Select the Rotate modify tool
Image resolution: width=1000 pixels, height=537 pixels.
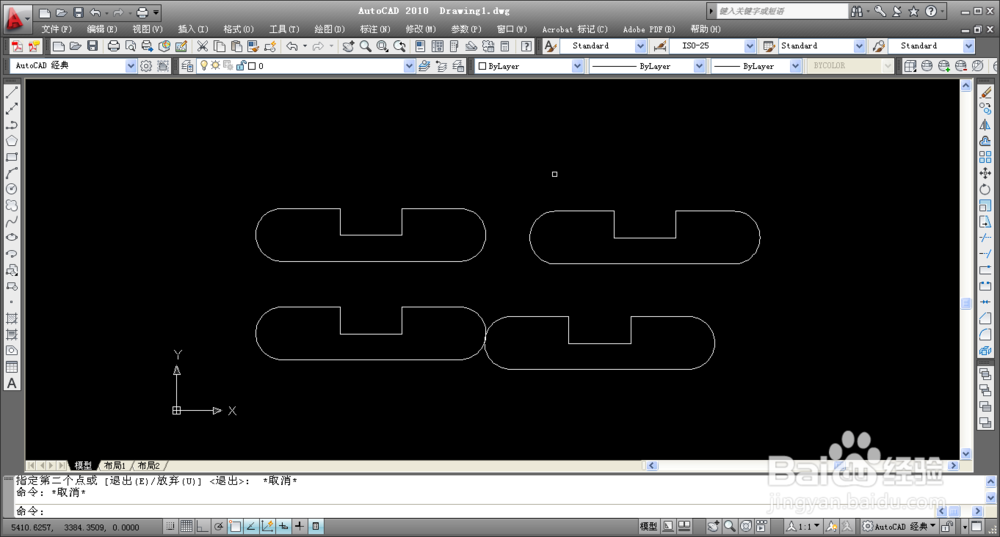click(985, 189)
